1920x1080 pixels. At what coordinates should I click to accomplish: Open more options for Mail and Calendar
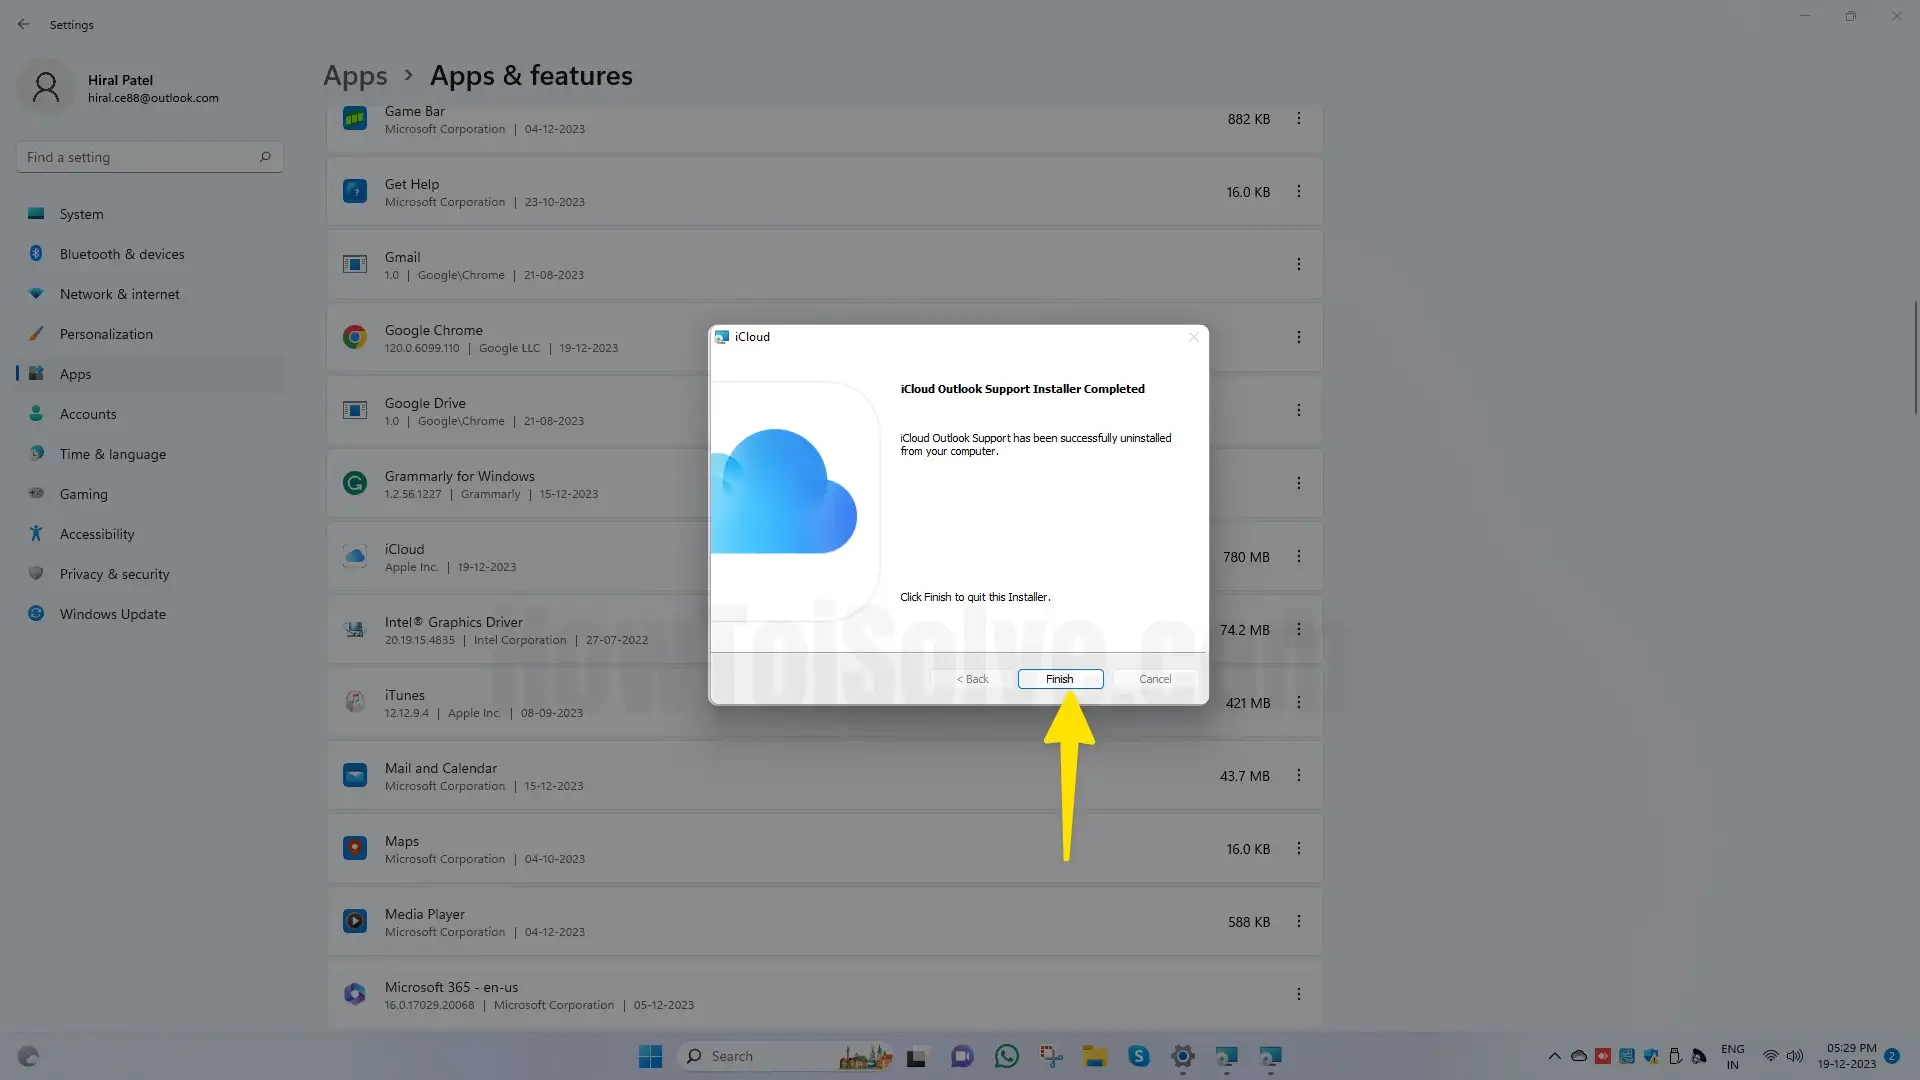pyautogui.click(x=1298, y=776)
